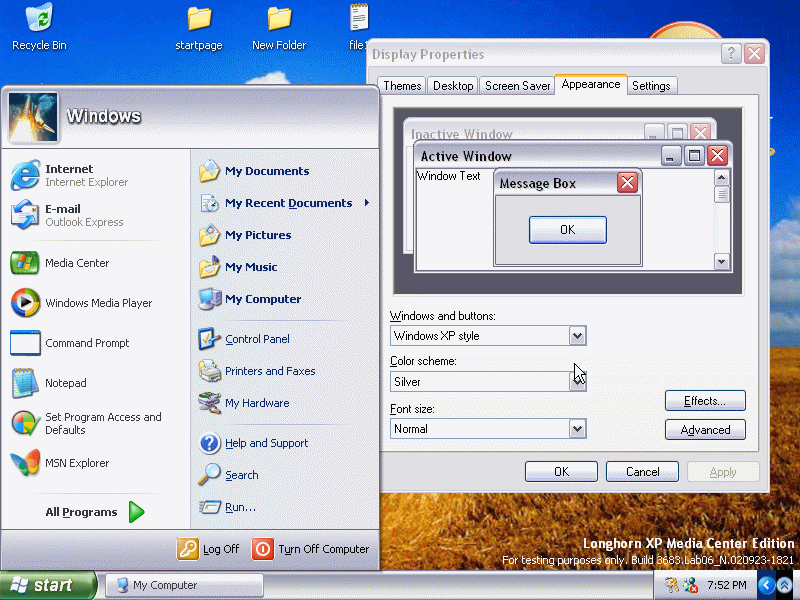Click the Start button on taskbar

48,585
